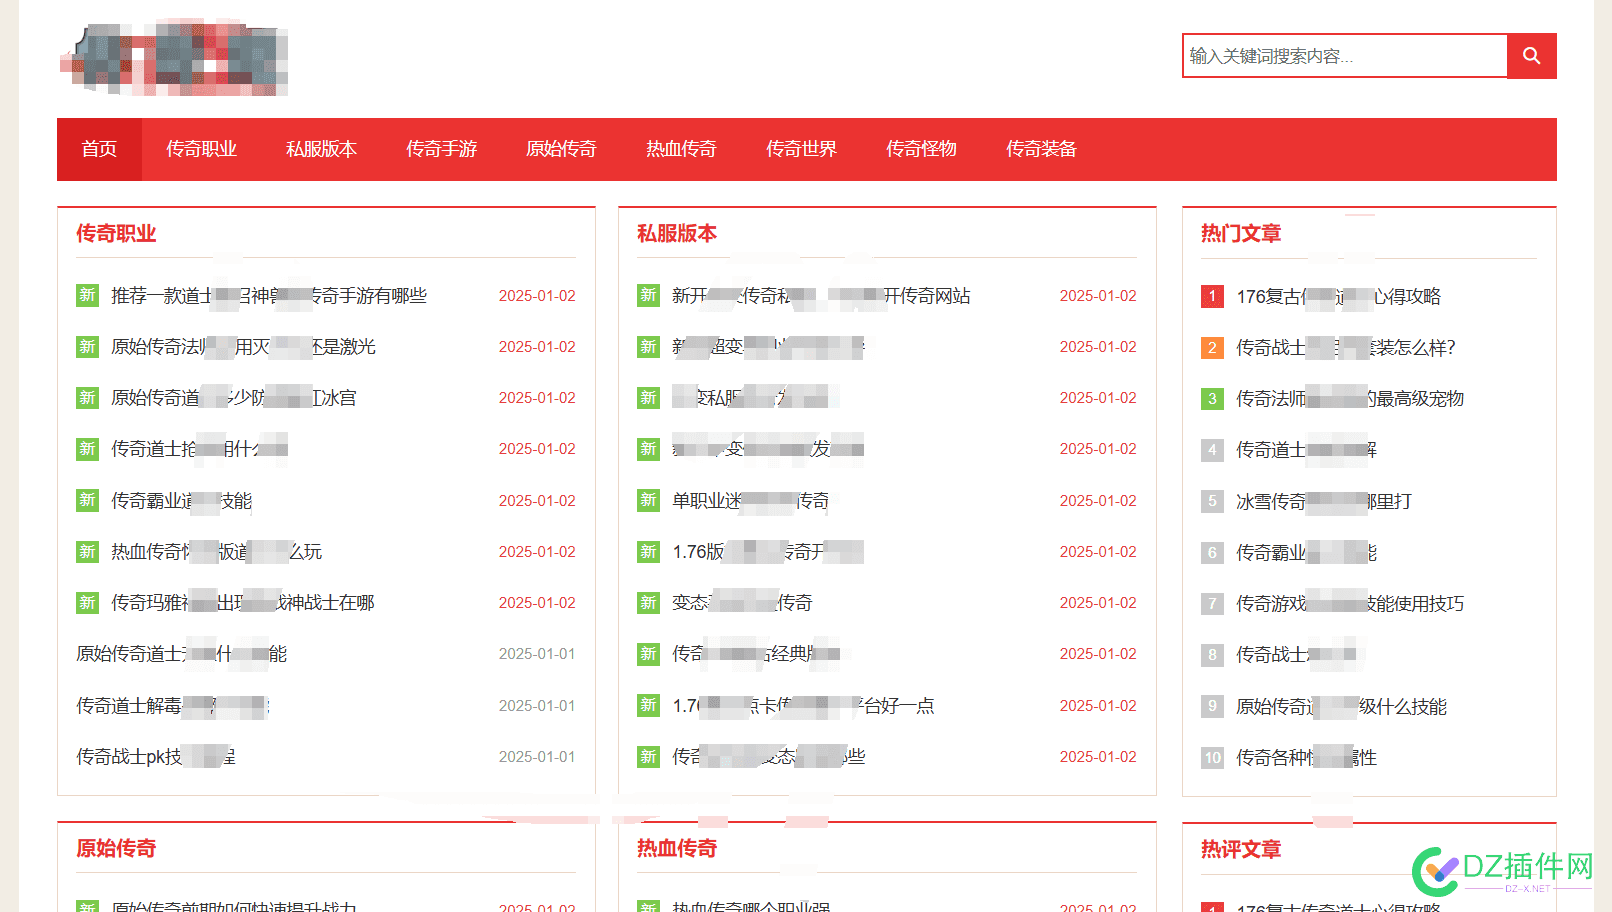Click the gray rank 5 badge
The width and height of the screenshot is (1612, 912).
tap(1212, 502)
